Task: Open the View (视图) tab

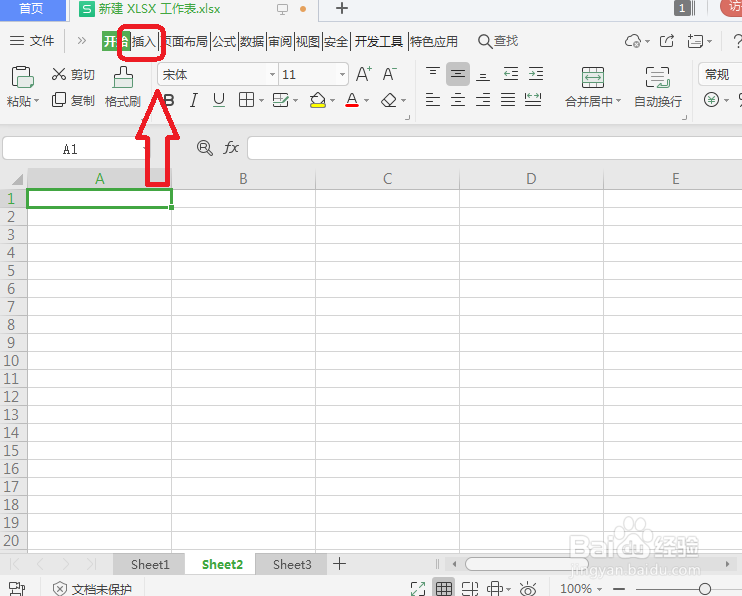Action: click(308, 41)
